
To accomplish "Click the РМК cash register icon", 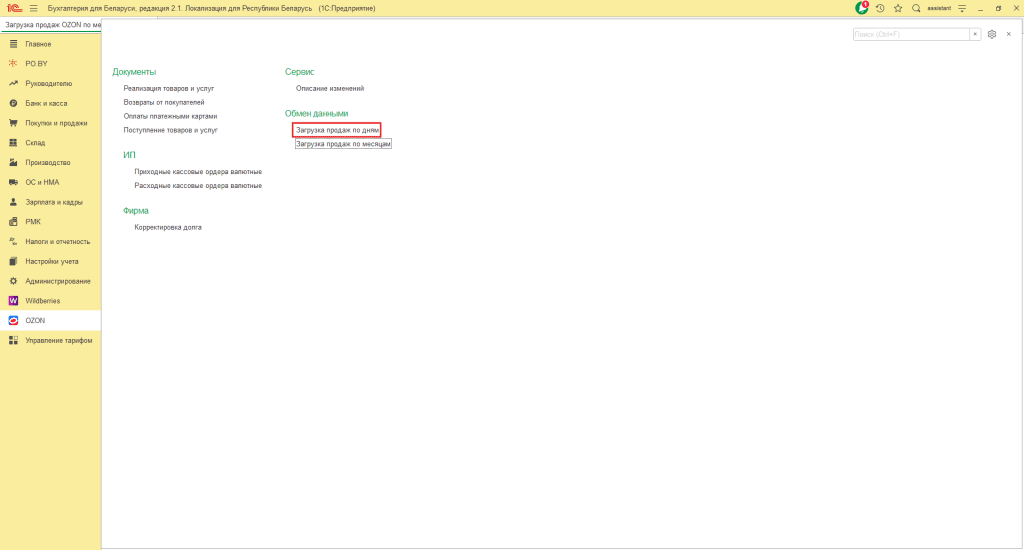I will 13,221.
